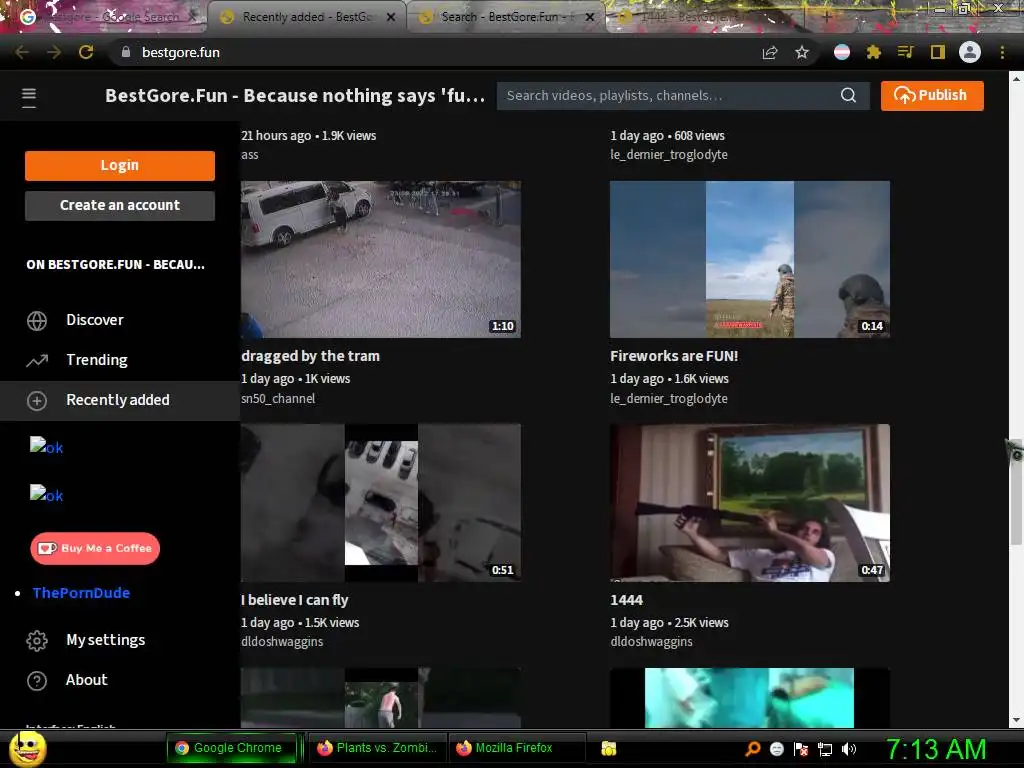Open the volume speaker tray icon
Viewport: 1024px width, 768px height.
coord(849,748)
